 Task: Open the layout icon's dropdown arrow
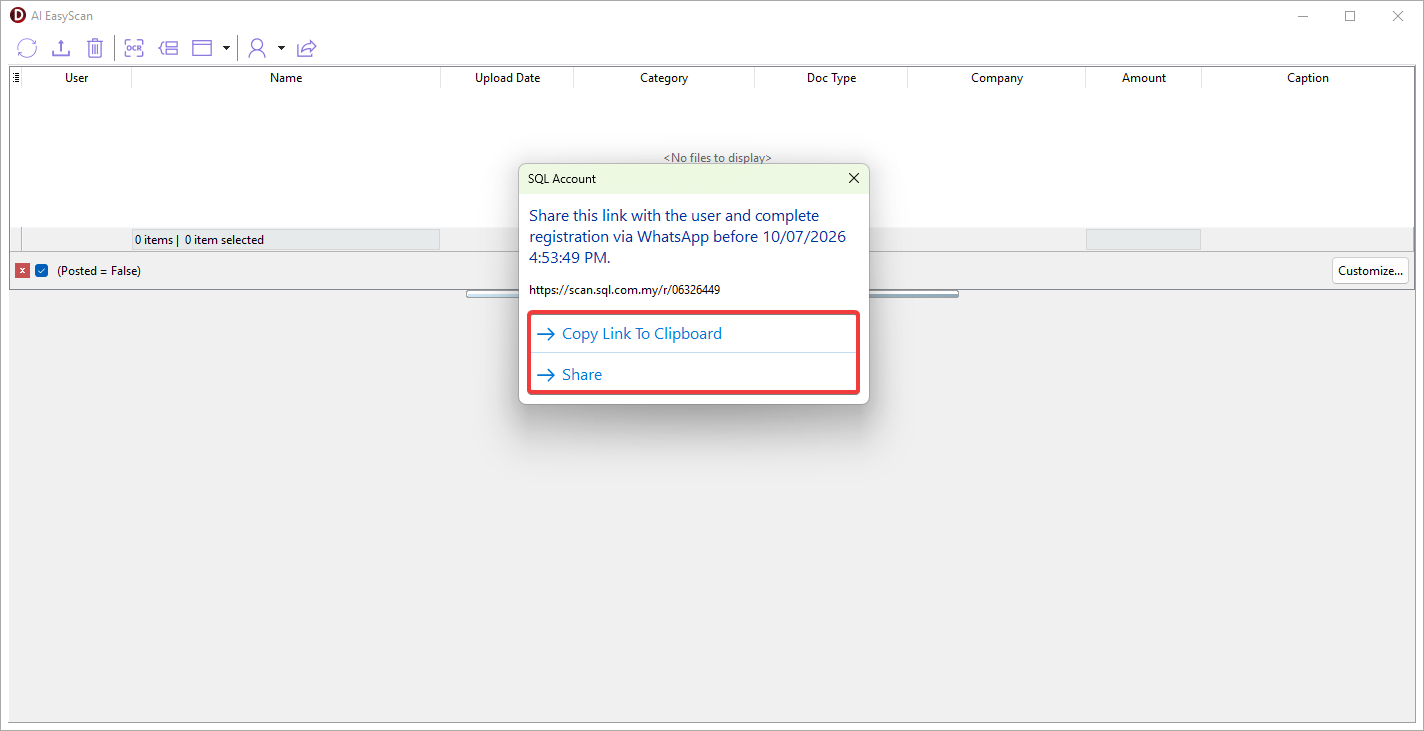227,48
